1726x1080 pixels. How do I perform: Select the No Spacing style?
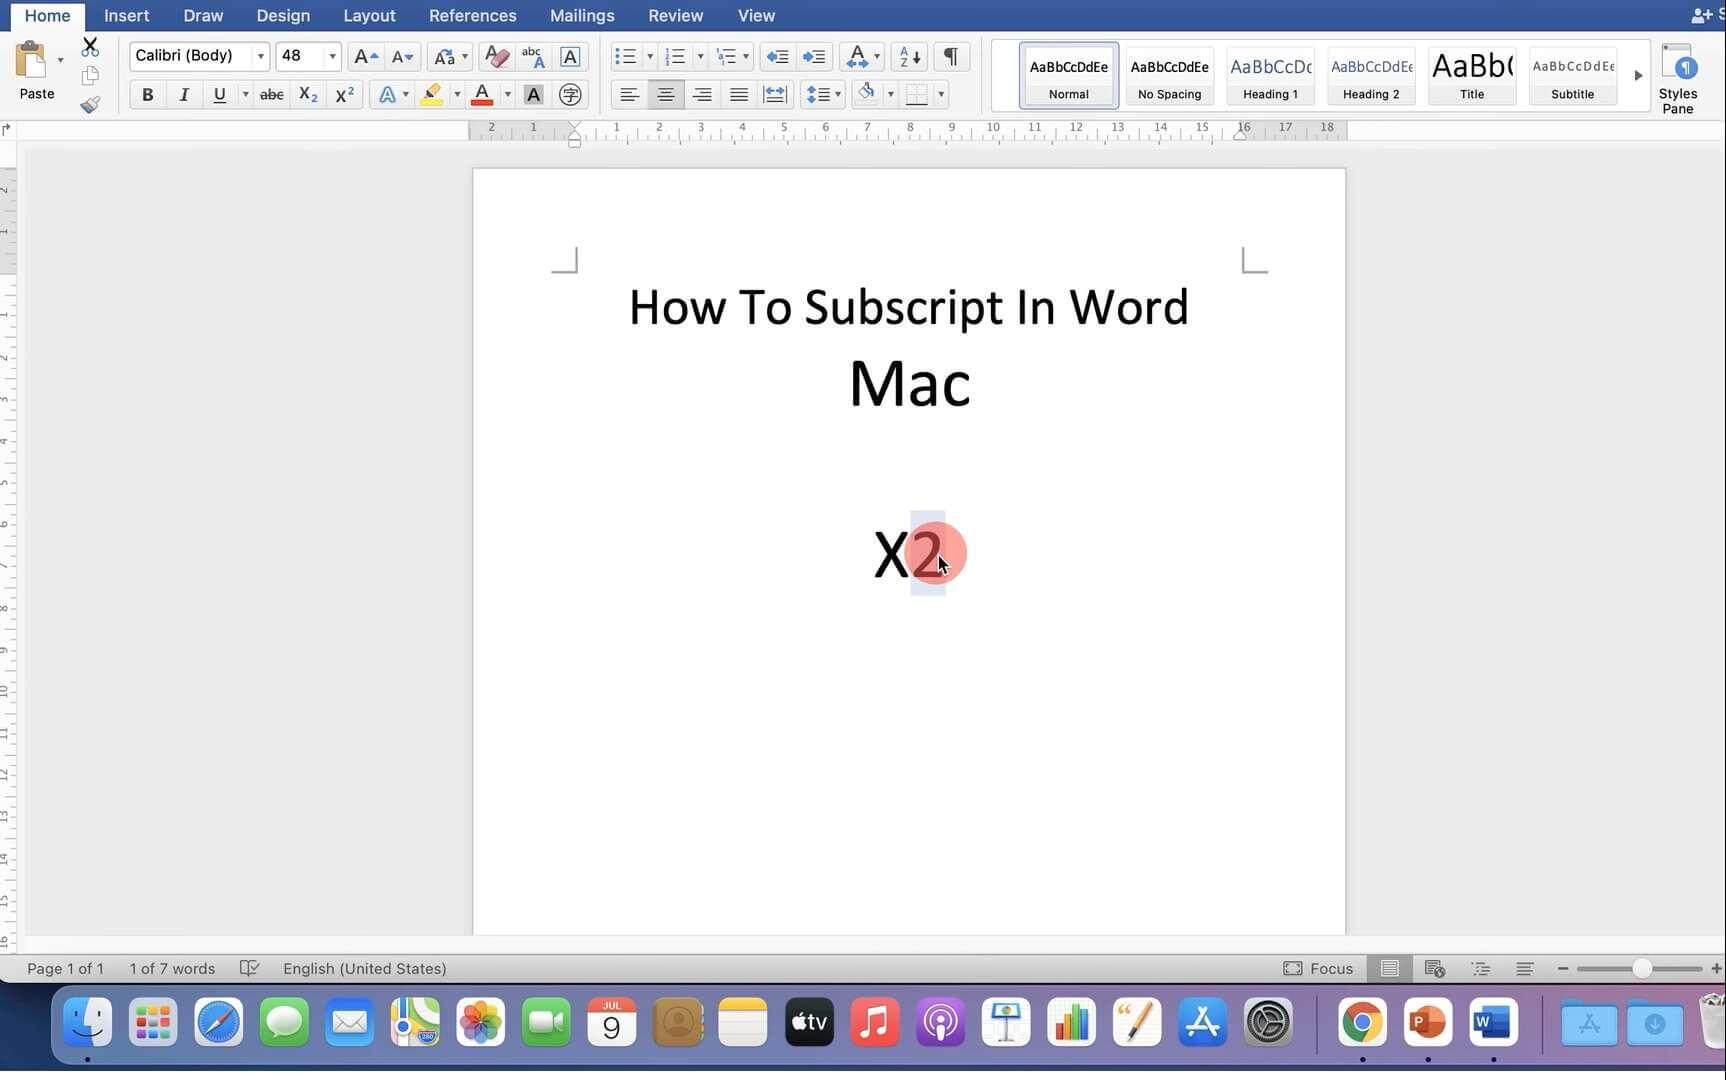(1168, 76)
